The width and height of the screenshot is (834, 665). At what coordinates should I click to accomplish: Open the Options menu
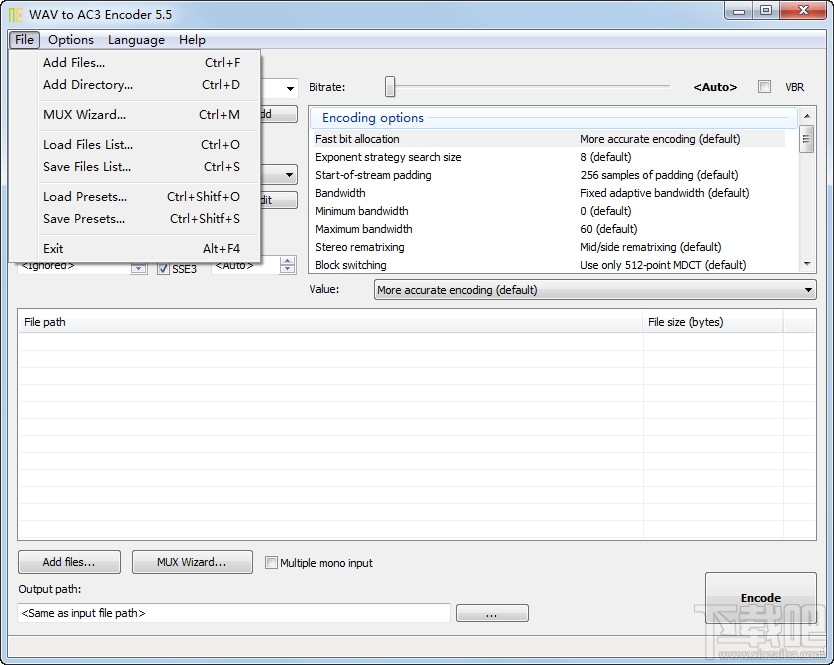[x=70, y=40]
